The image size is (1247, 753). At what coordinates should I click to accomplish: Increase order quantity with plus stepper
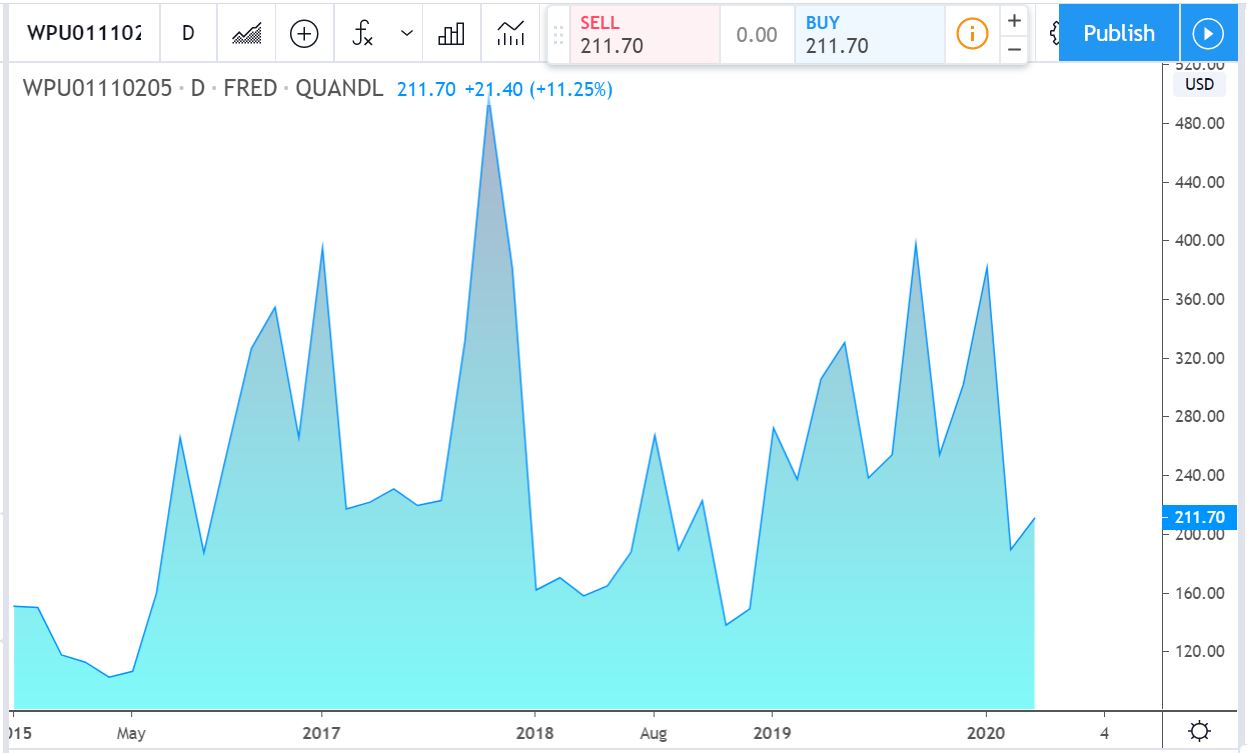(x=1014, y=21)
